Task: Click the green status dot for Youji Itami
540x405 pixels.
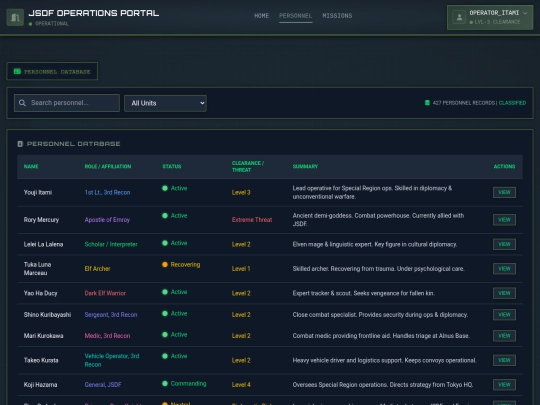Action: point(165,188)
